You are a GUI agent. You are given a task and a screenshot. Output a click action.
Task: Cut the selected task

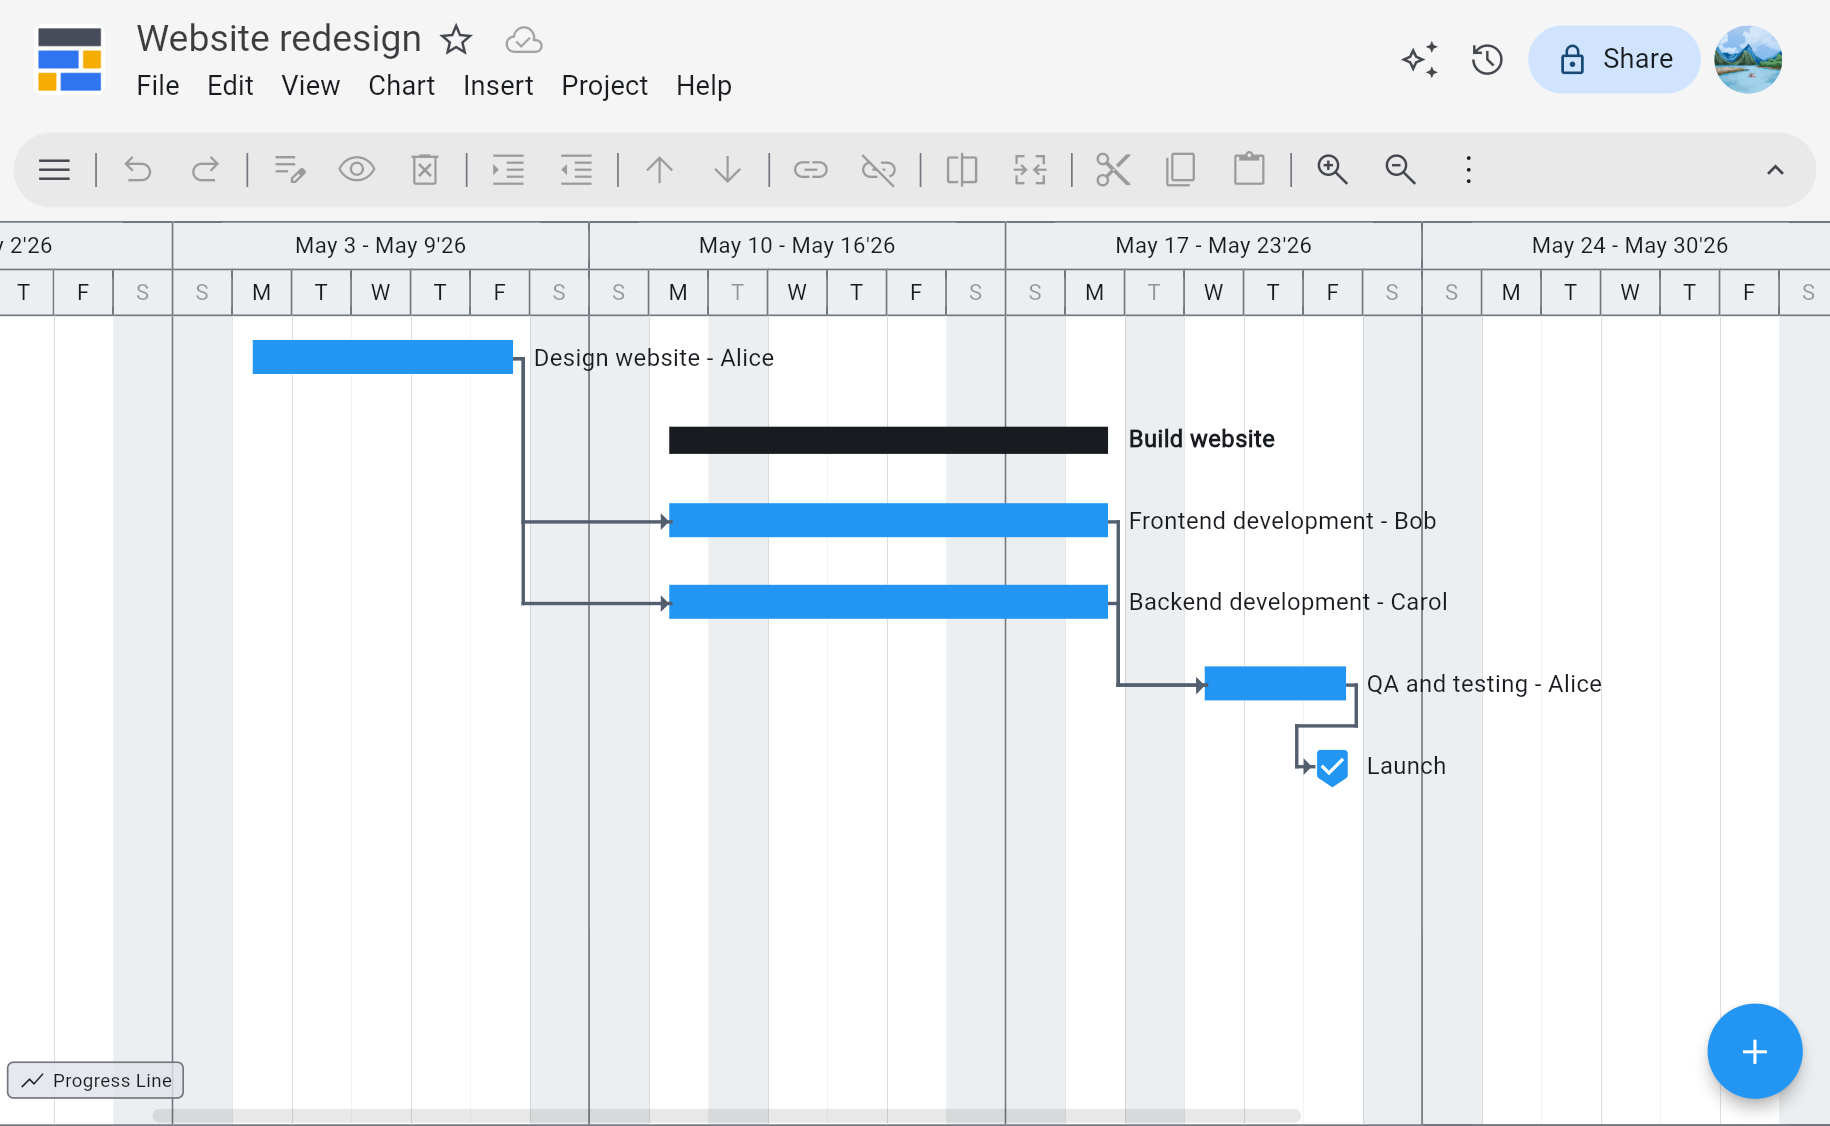[x=1112, y=169]
